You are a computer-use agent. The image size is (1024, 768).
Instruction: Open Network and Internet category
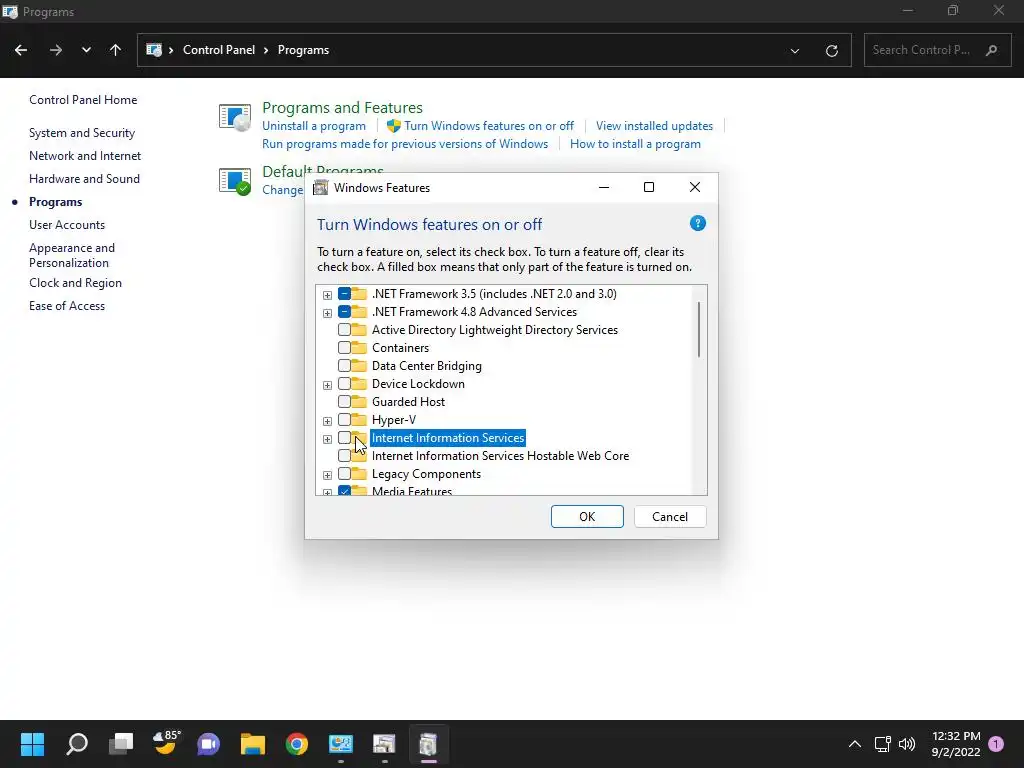(x=85, y=156)
